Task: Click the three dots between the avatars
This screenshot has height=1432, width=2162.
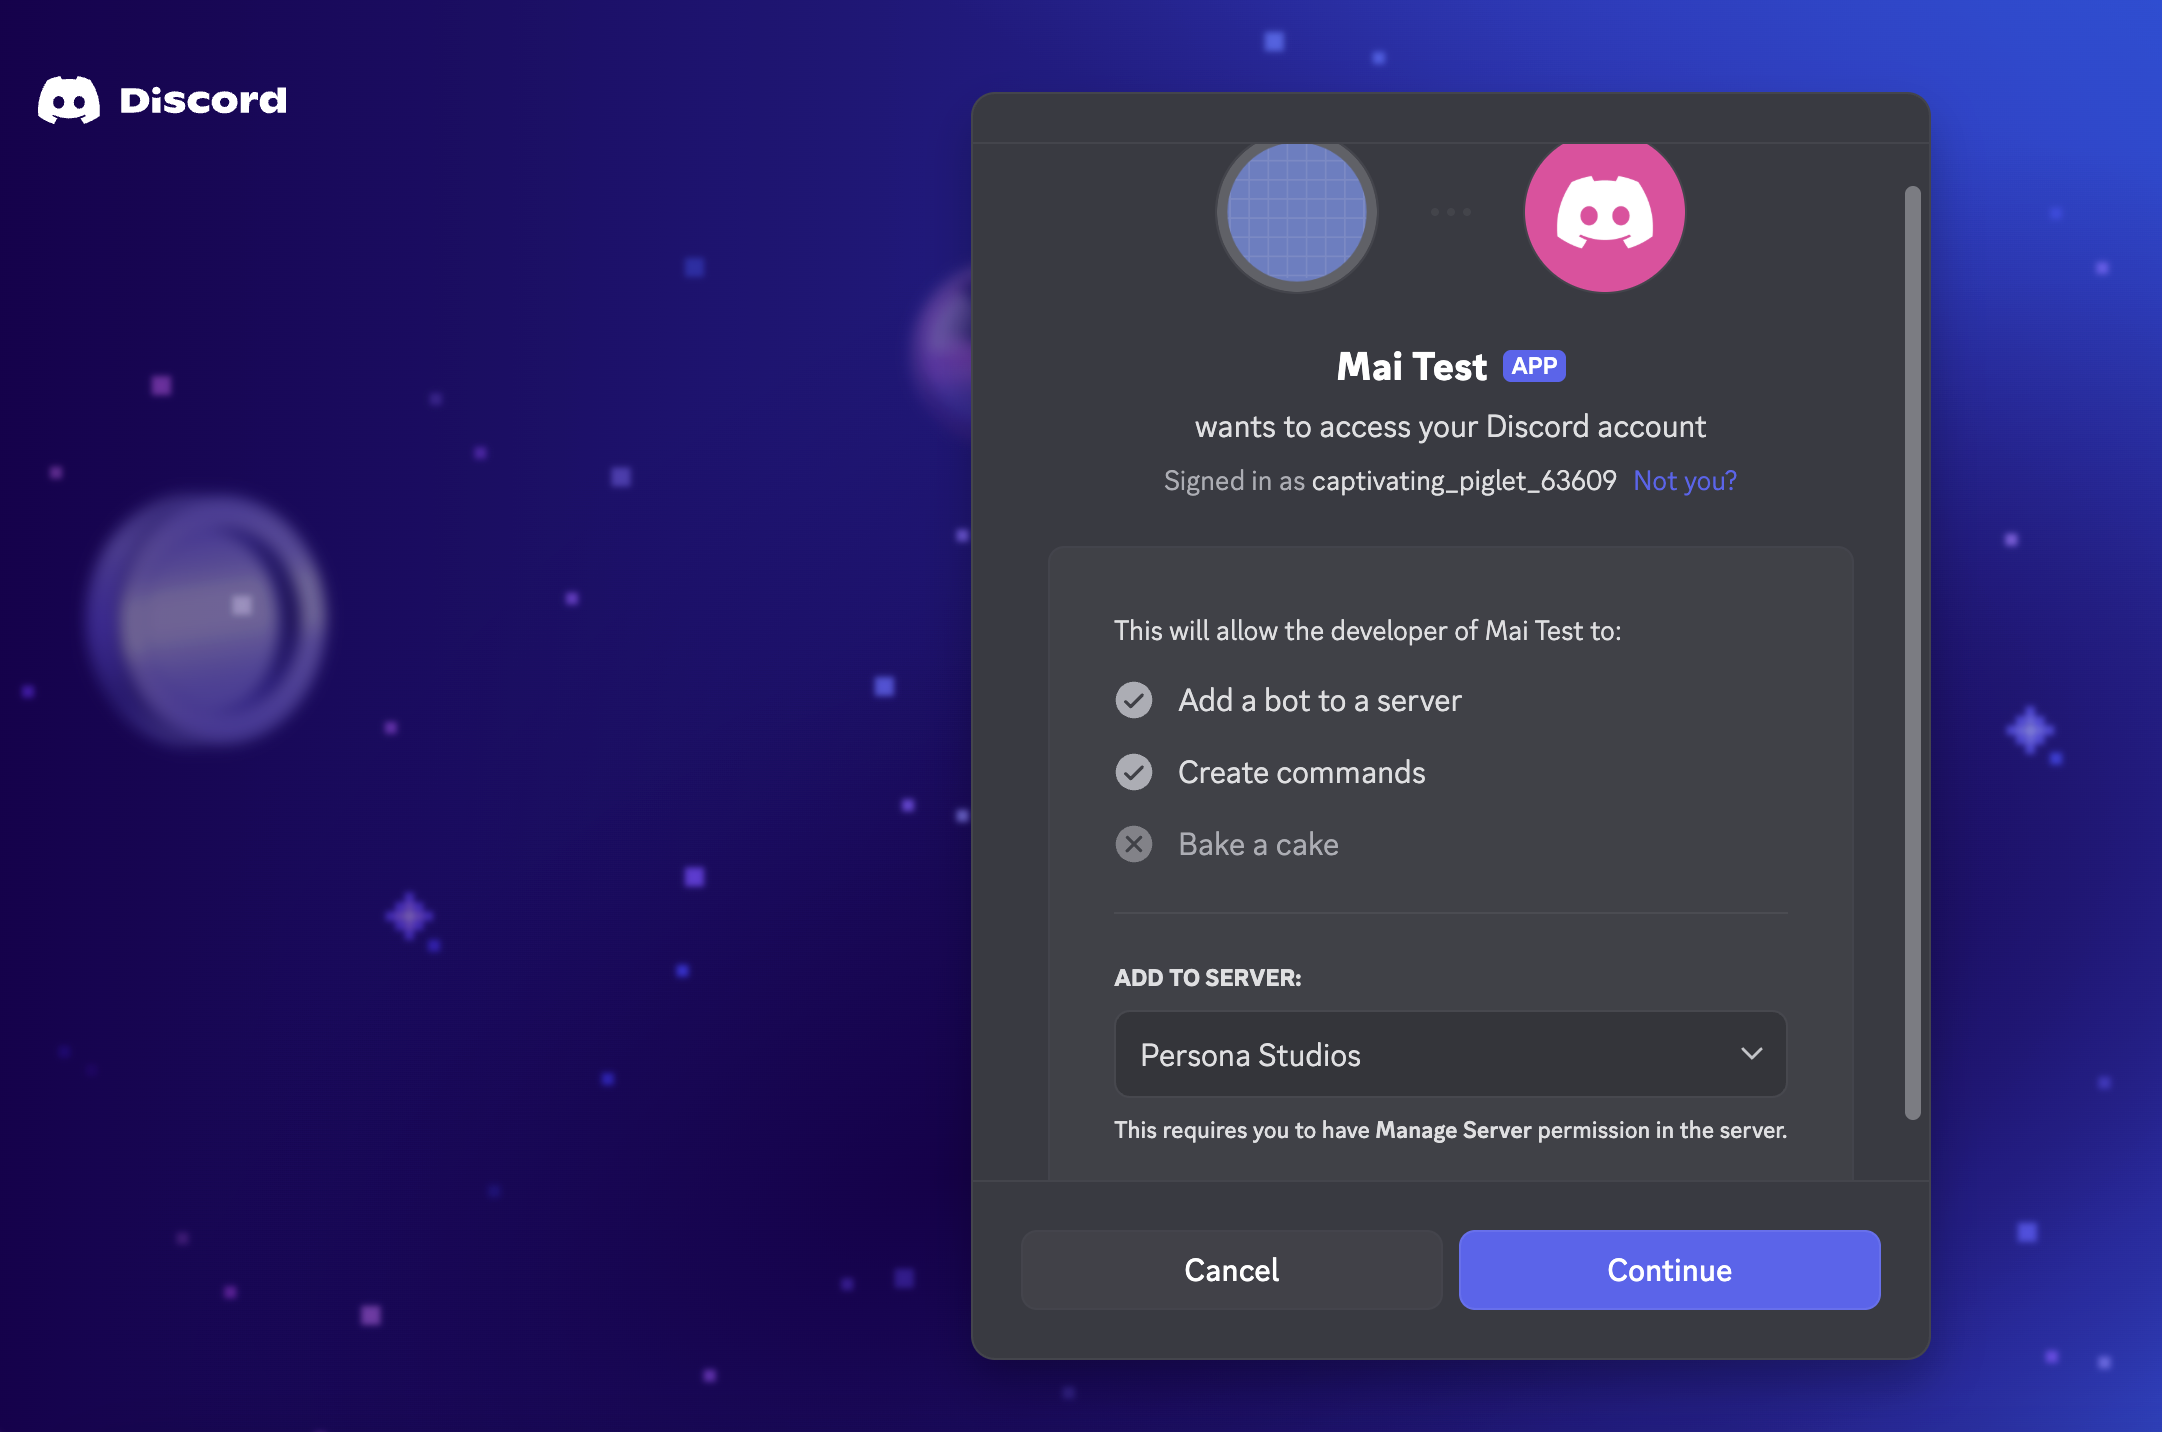Action: point(1450,212)
